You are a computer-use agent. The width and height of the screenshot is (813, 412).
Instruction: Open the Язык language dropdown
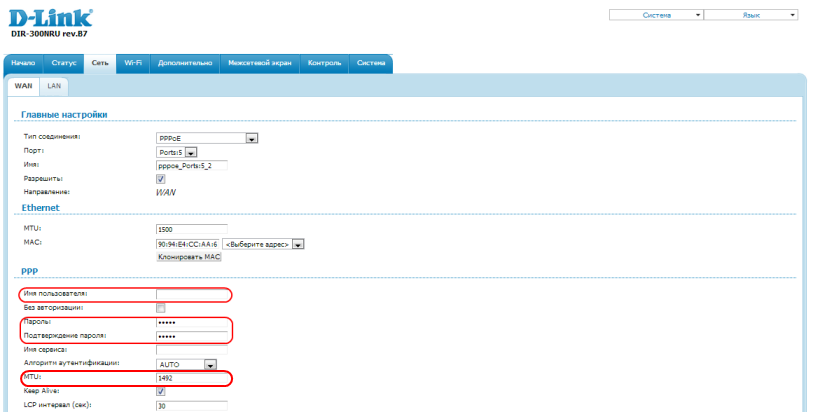pos(751,16)
